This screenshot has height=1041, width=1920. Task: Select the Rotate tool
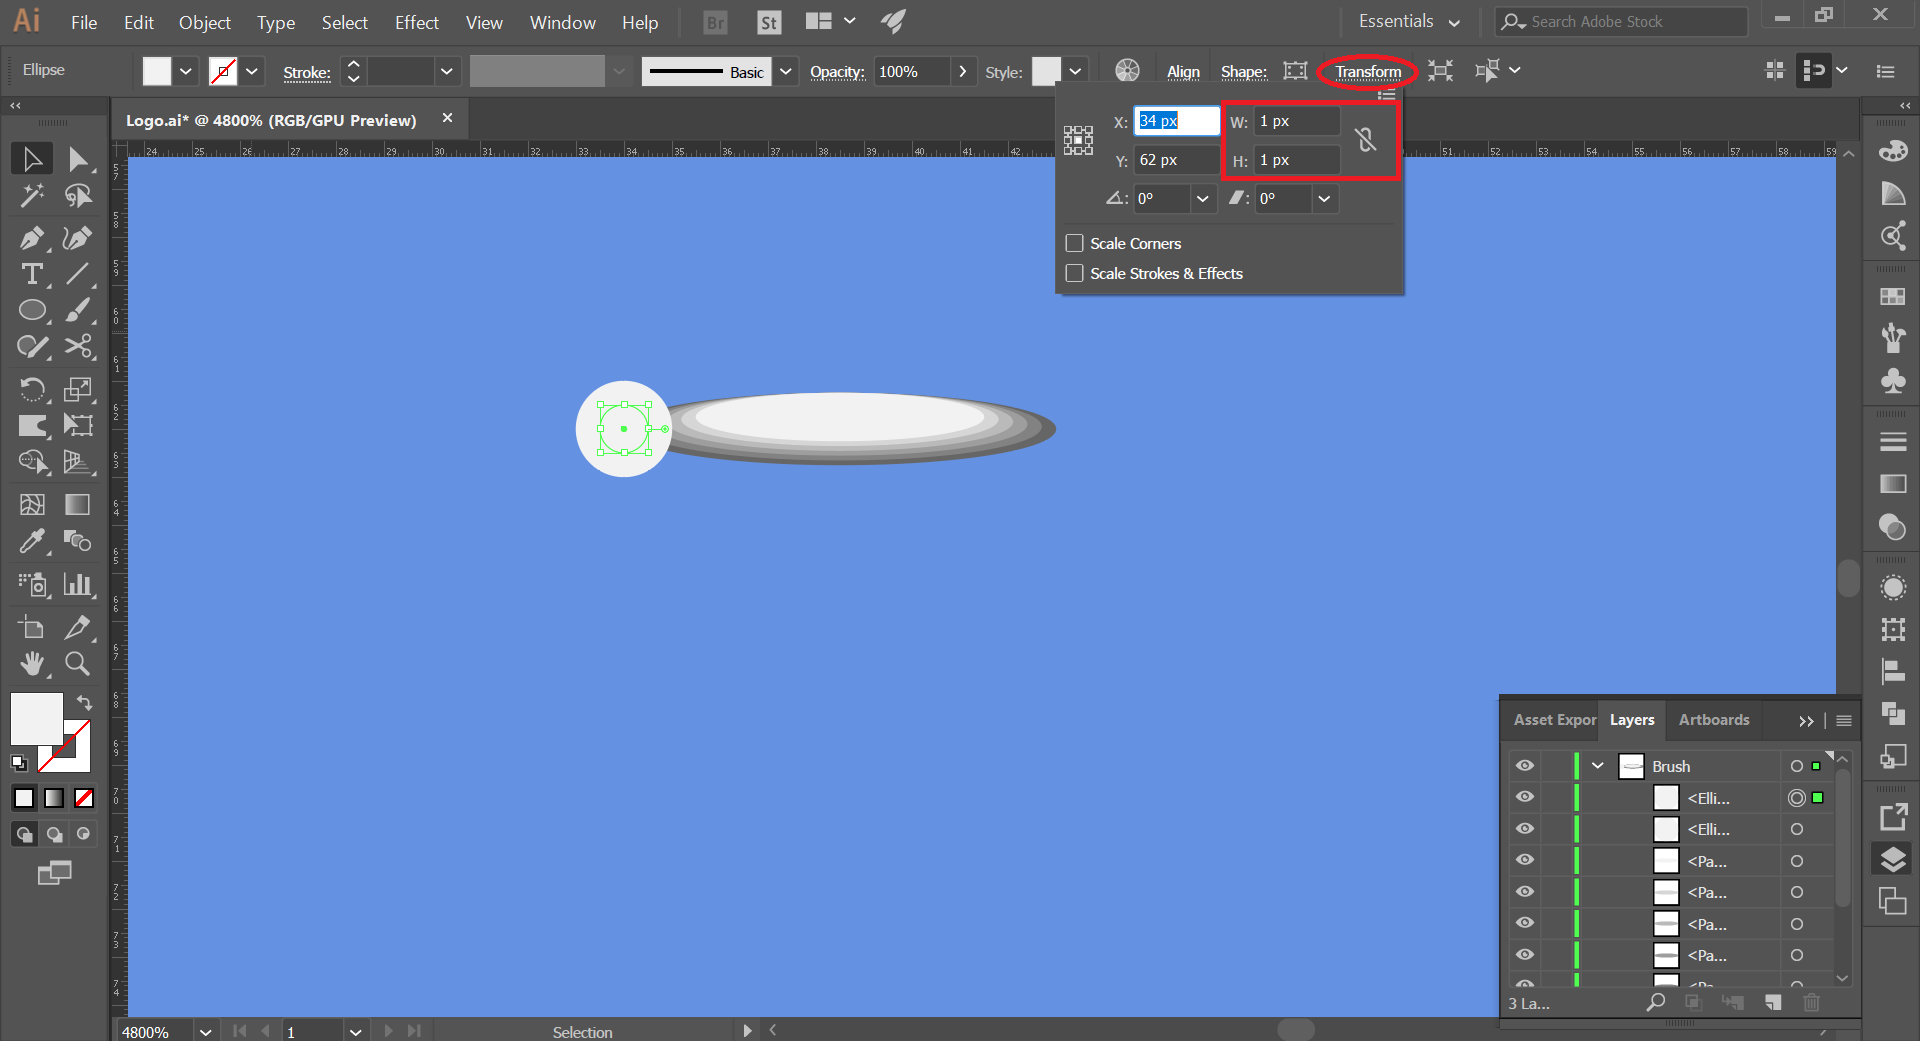[32, 389]
